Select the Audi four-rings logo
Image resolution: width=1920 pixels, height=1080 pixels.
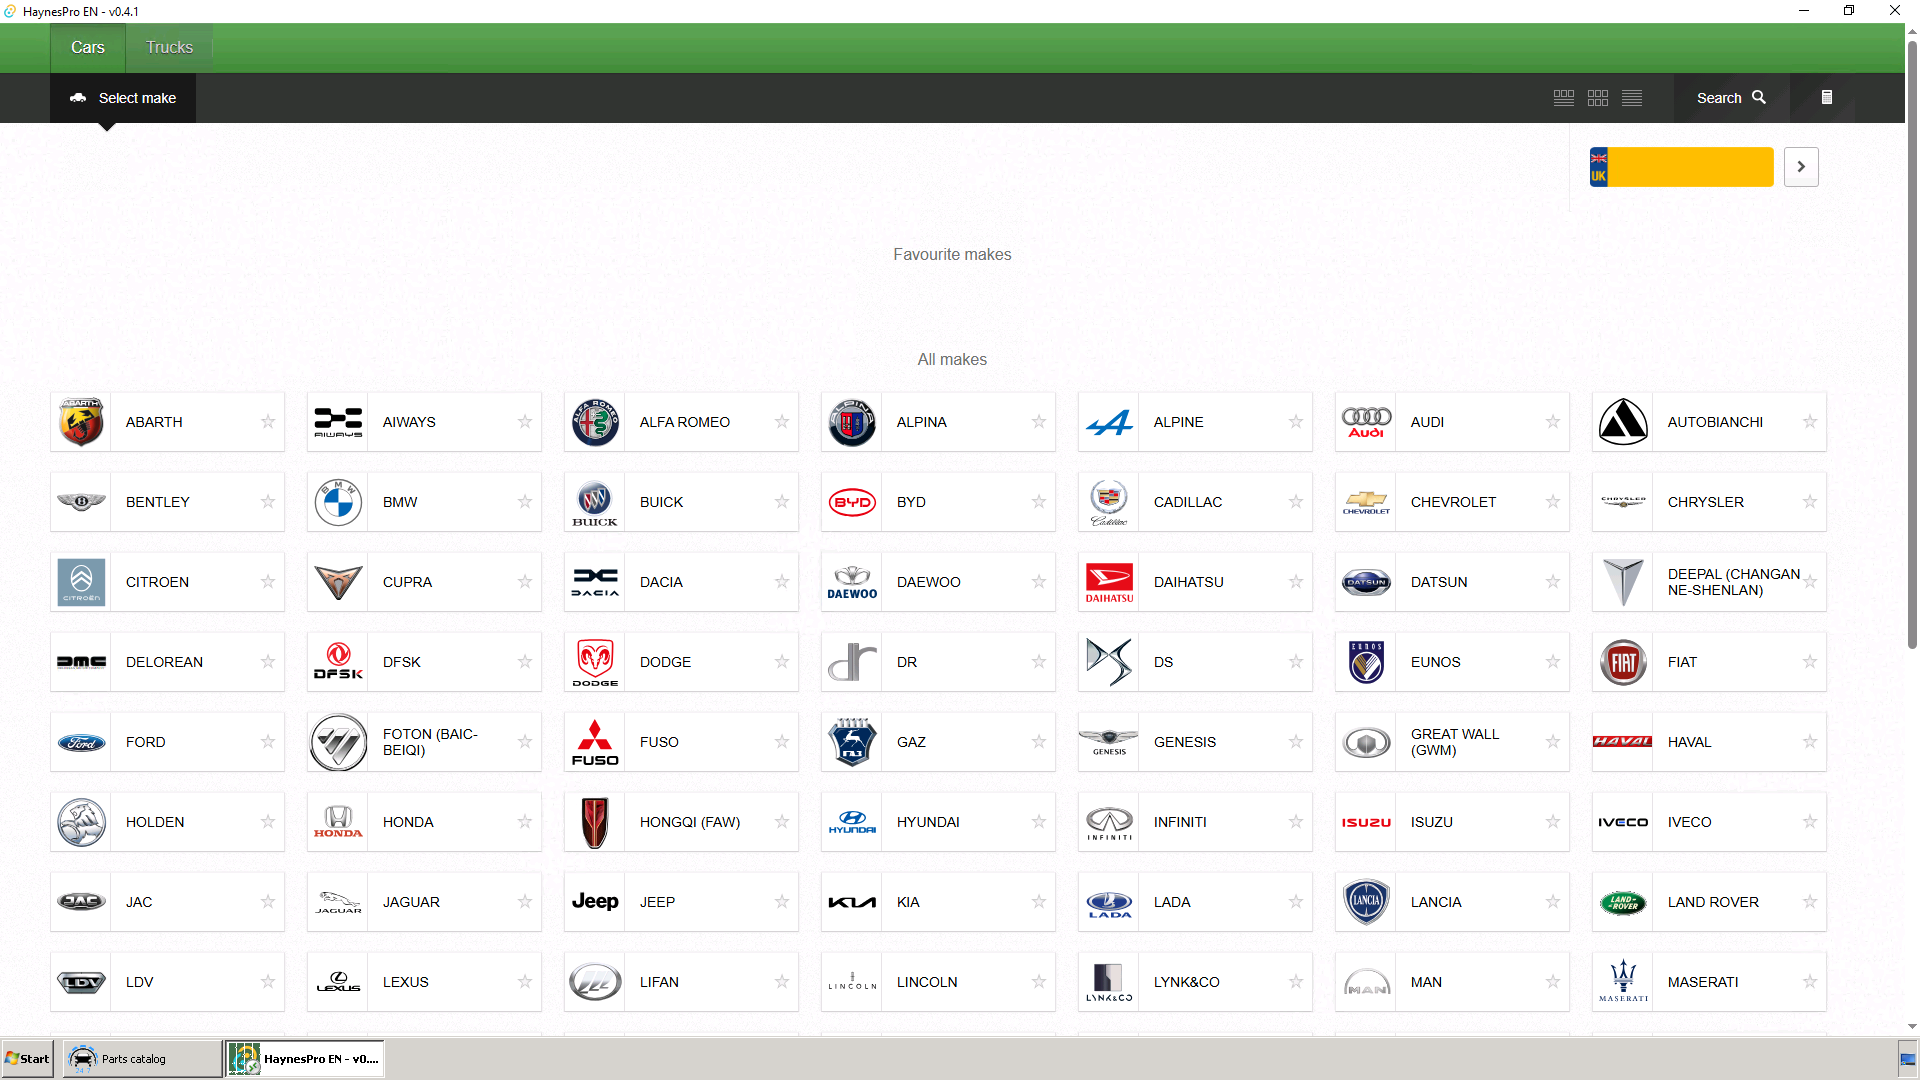point(1366,422)
